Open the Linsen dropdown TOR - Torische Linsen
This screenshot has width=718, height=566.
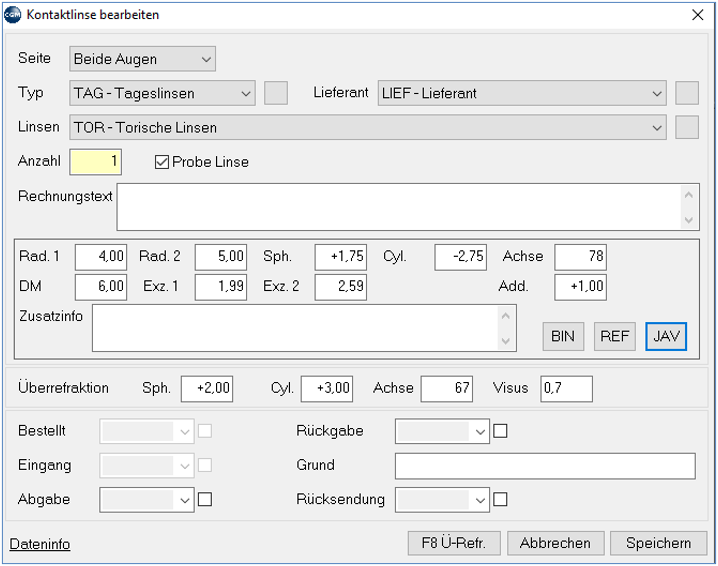click(368, 128)
